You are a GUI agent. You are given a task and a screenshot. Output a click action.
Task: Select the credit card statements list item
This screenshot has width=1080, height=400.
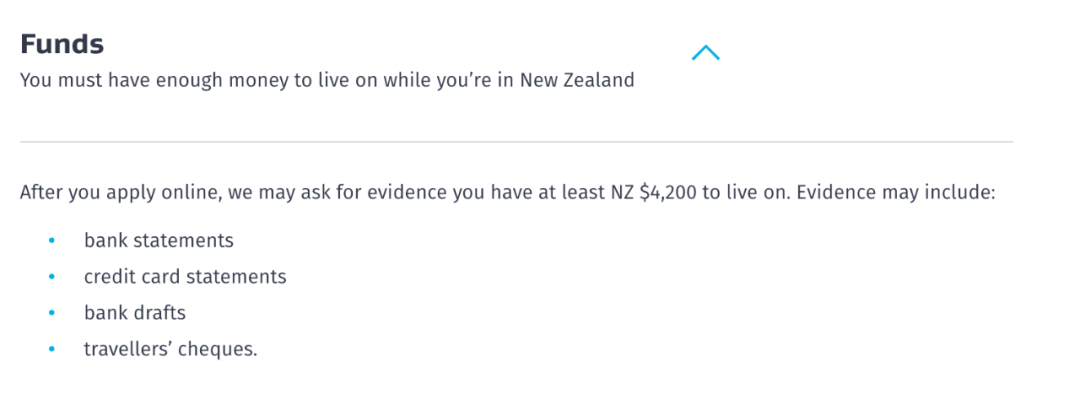pyautogui.click(x=185, y=277)
